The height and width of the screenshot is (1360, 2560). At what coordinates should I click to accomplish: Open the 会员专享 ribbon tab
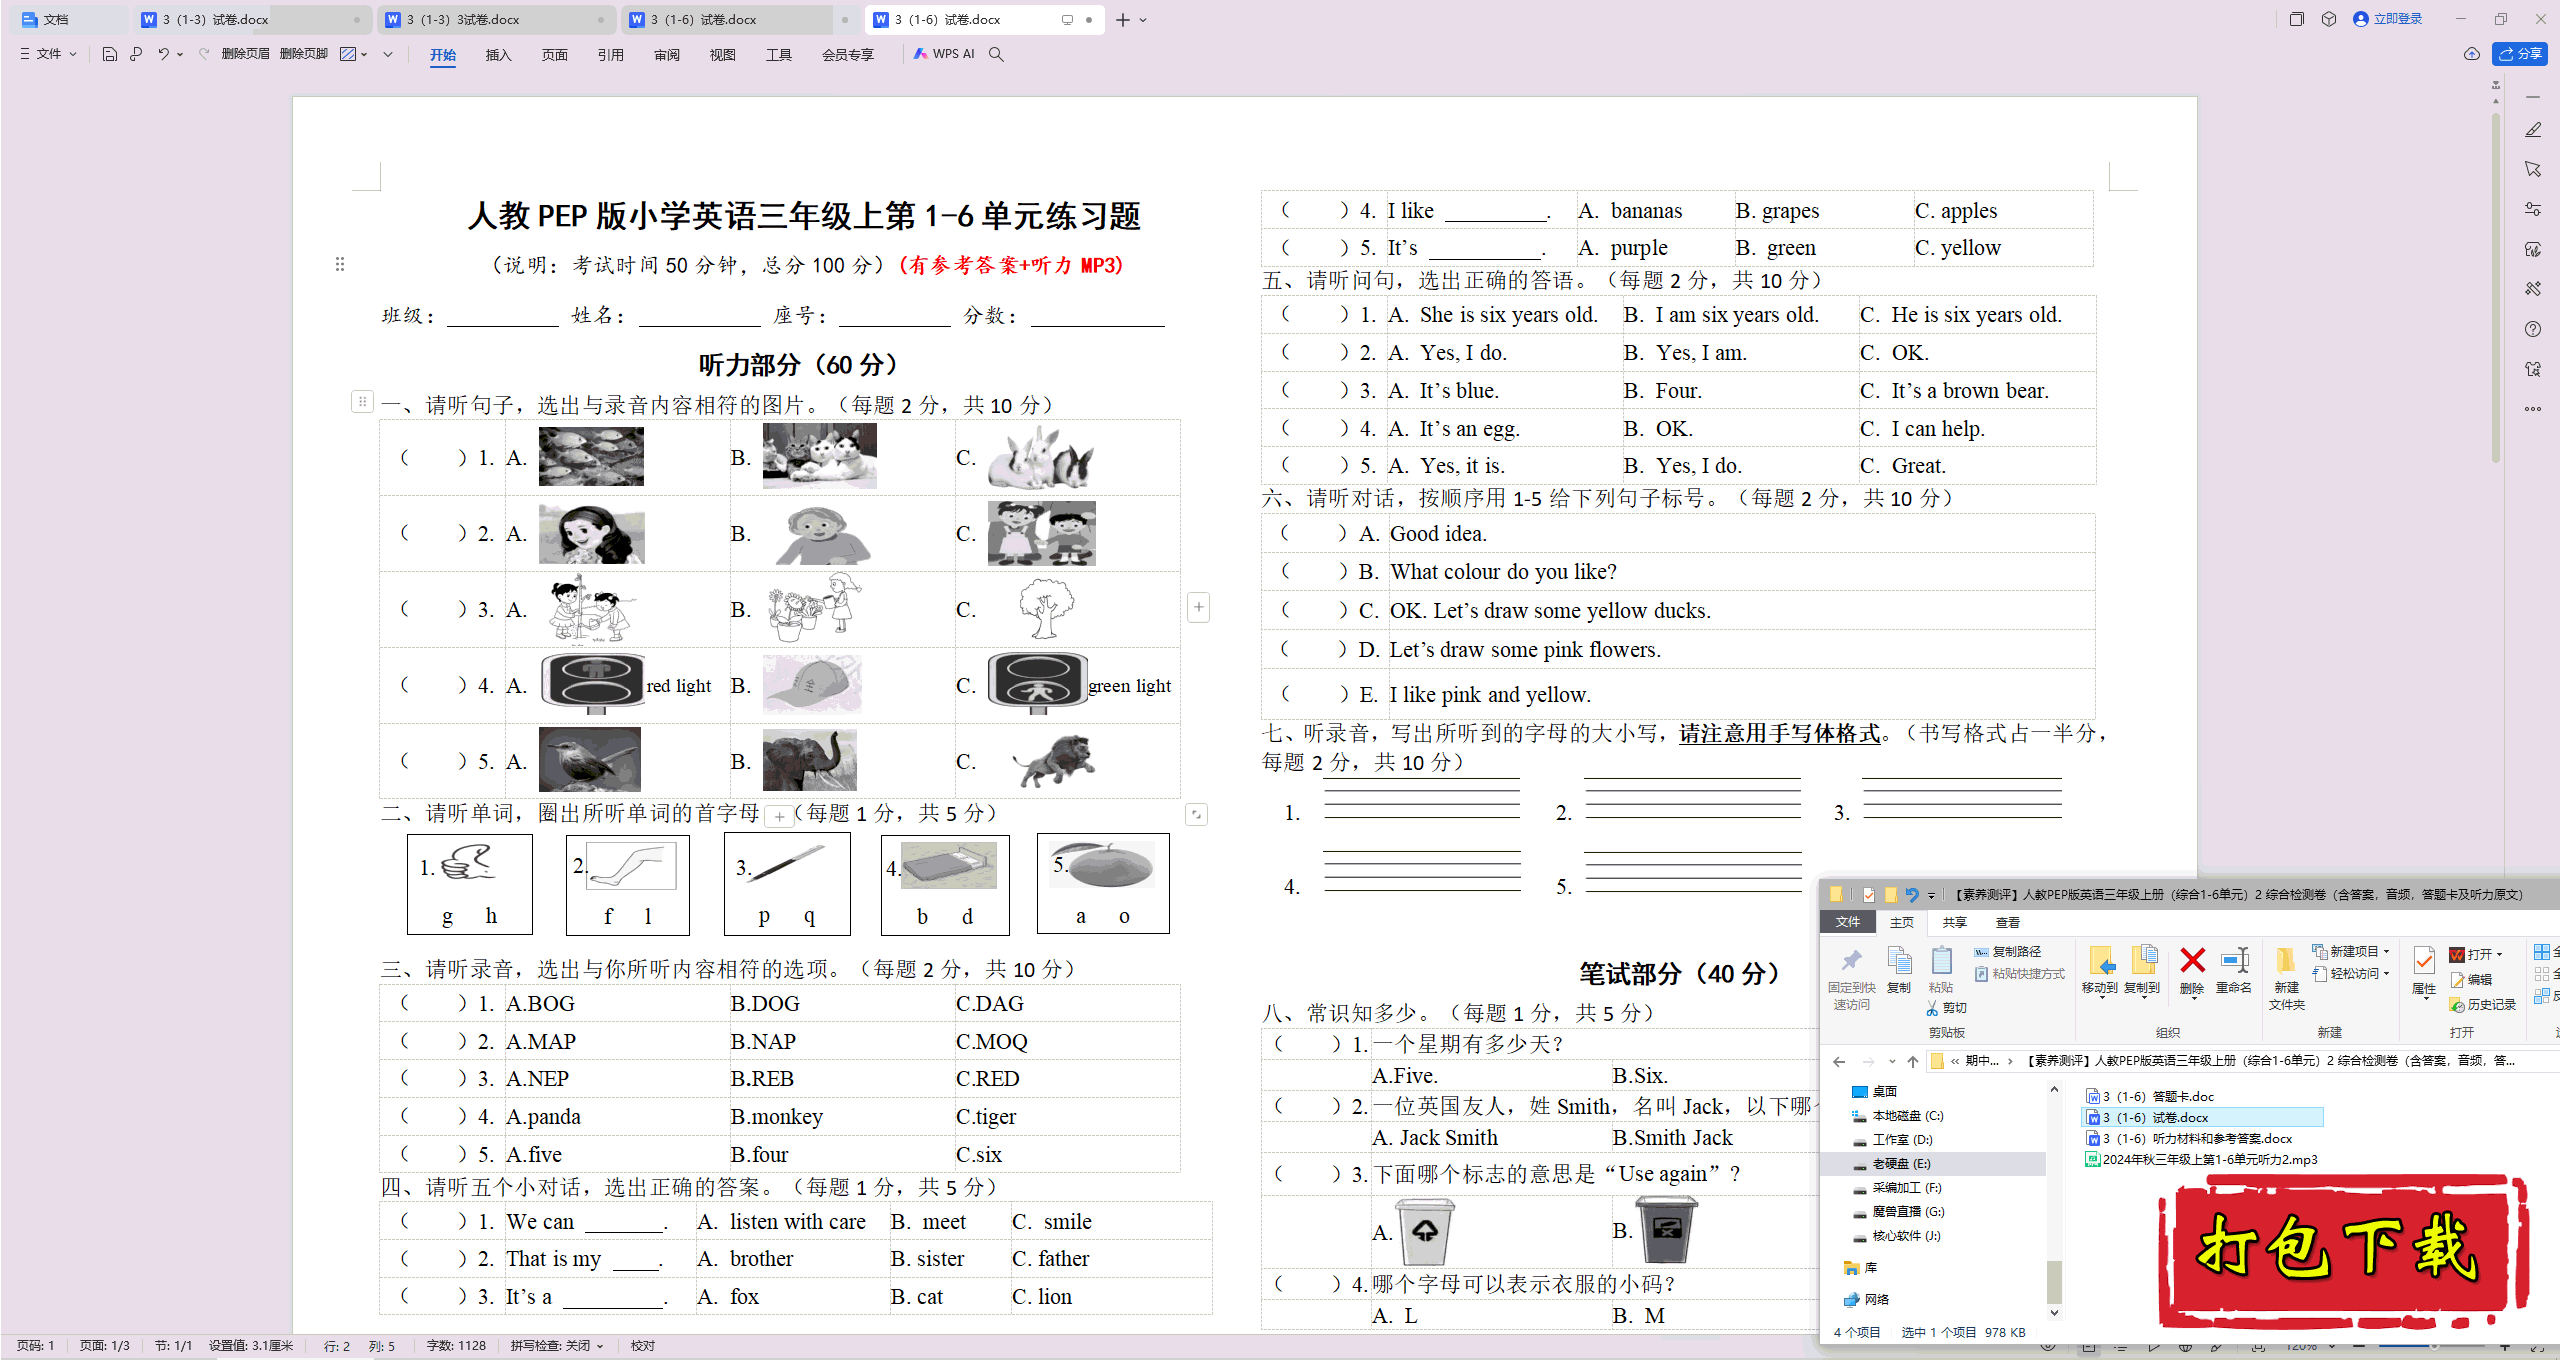tap(847, 55)
